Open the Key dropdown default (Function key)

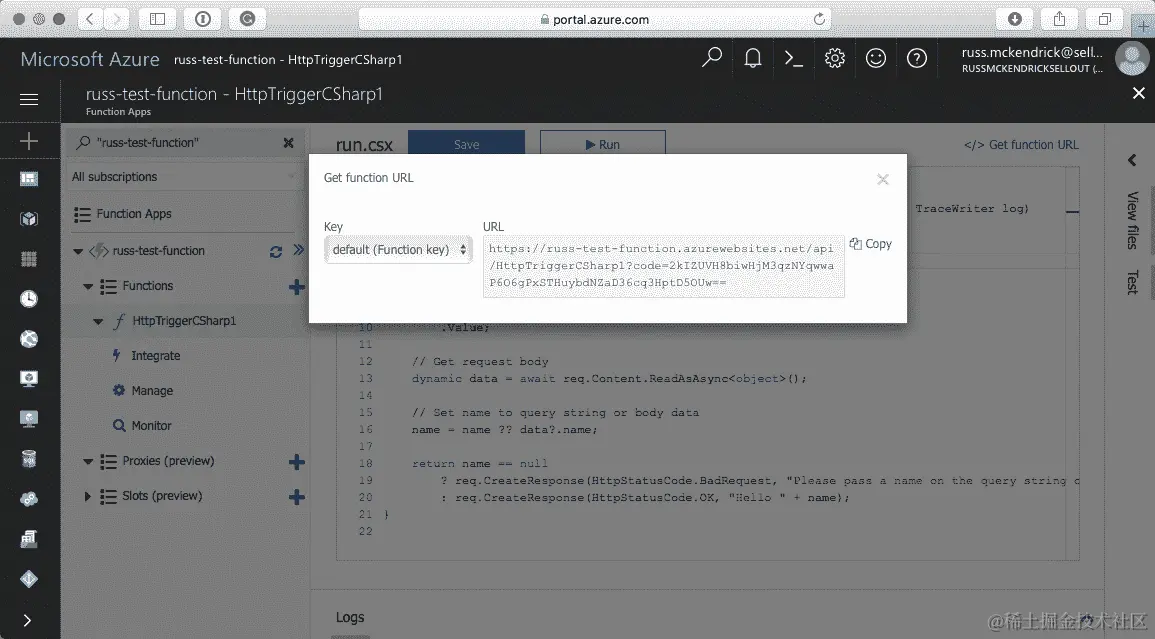pos(398,250)
